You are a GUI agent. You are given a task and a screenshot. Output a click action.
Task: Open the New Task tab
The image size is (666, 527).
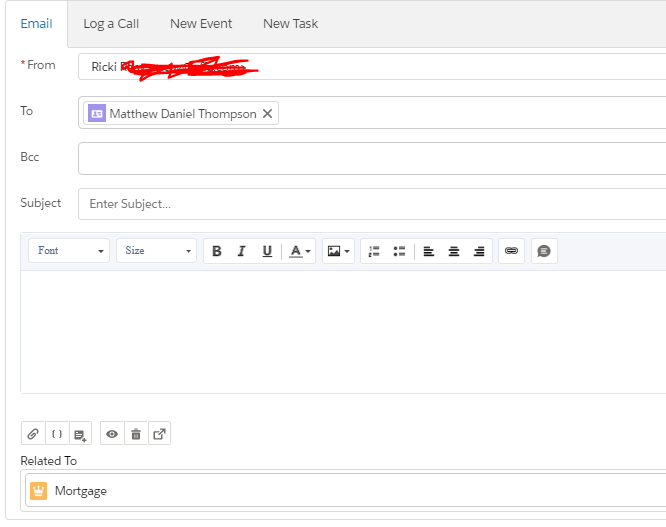tap(291, 24)
